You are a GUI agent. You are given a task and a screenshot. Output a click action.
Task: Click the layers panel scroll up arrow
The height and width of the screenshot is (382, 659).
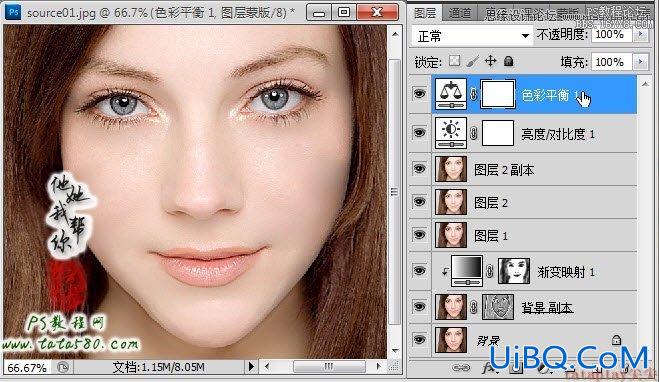tap(645, 84)
